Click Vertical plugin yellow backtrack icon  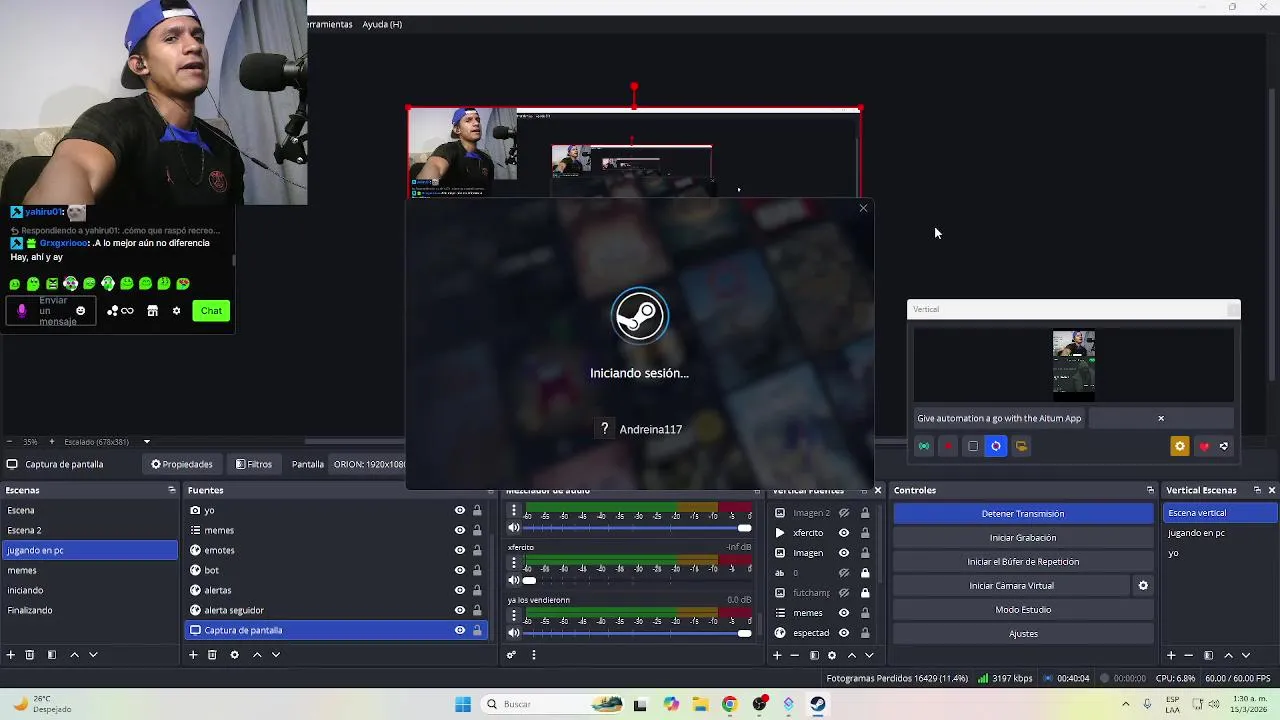pos(1021,446)
